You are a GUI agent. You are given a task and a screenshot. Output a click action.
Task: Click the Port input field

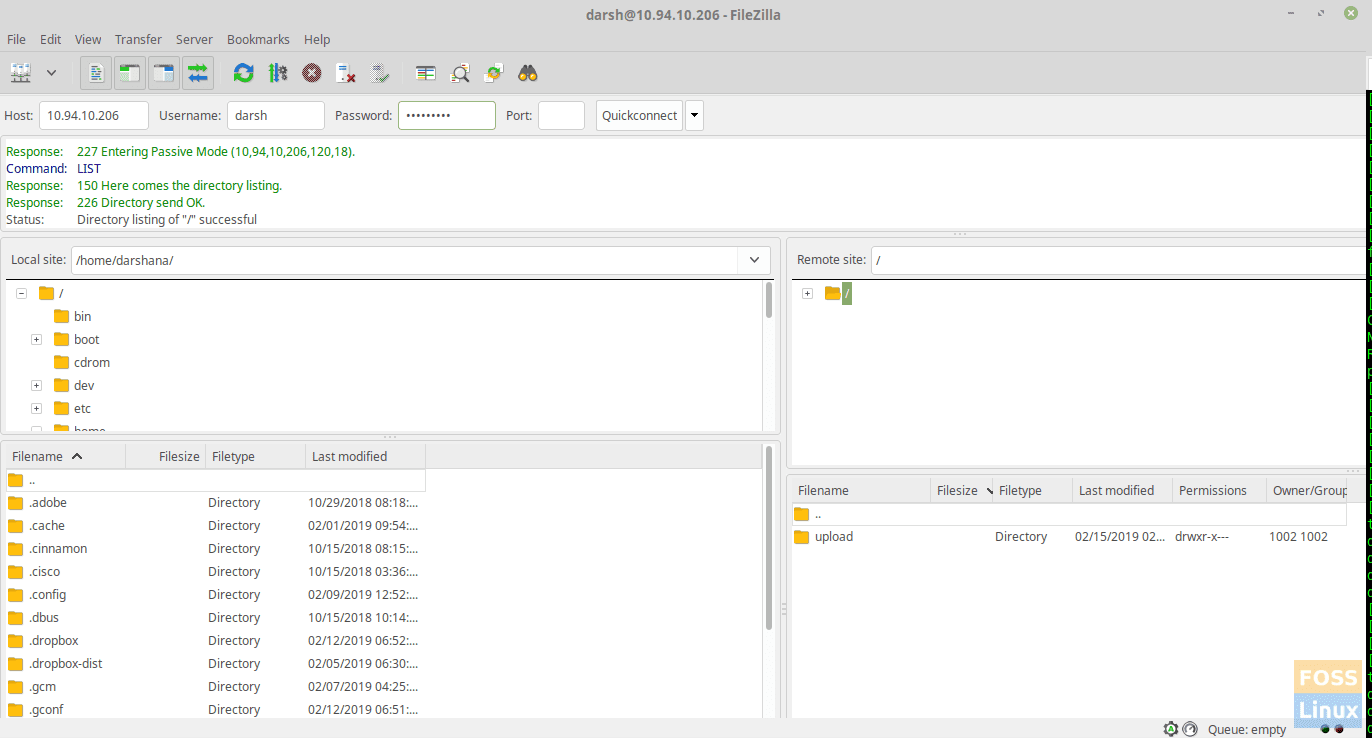(x=561, y=115)
